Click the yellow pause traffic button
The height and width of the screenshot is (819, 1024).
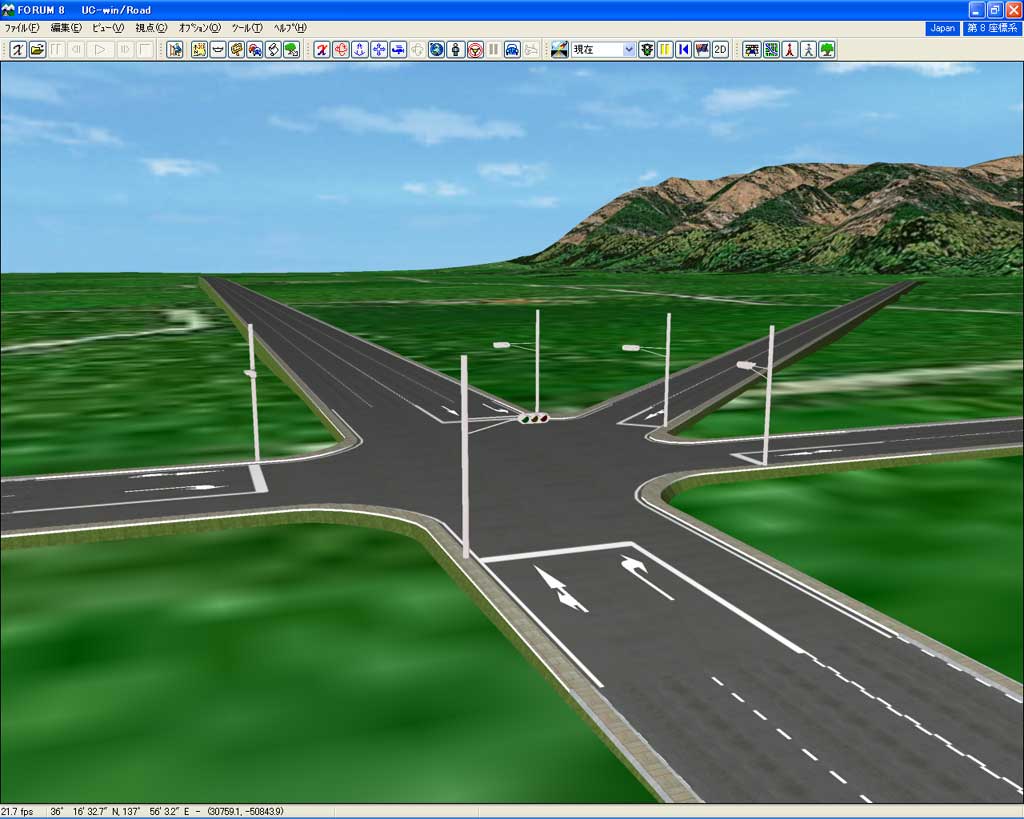click(x=665, y=50)
